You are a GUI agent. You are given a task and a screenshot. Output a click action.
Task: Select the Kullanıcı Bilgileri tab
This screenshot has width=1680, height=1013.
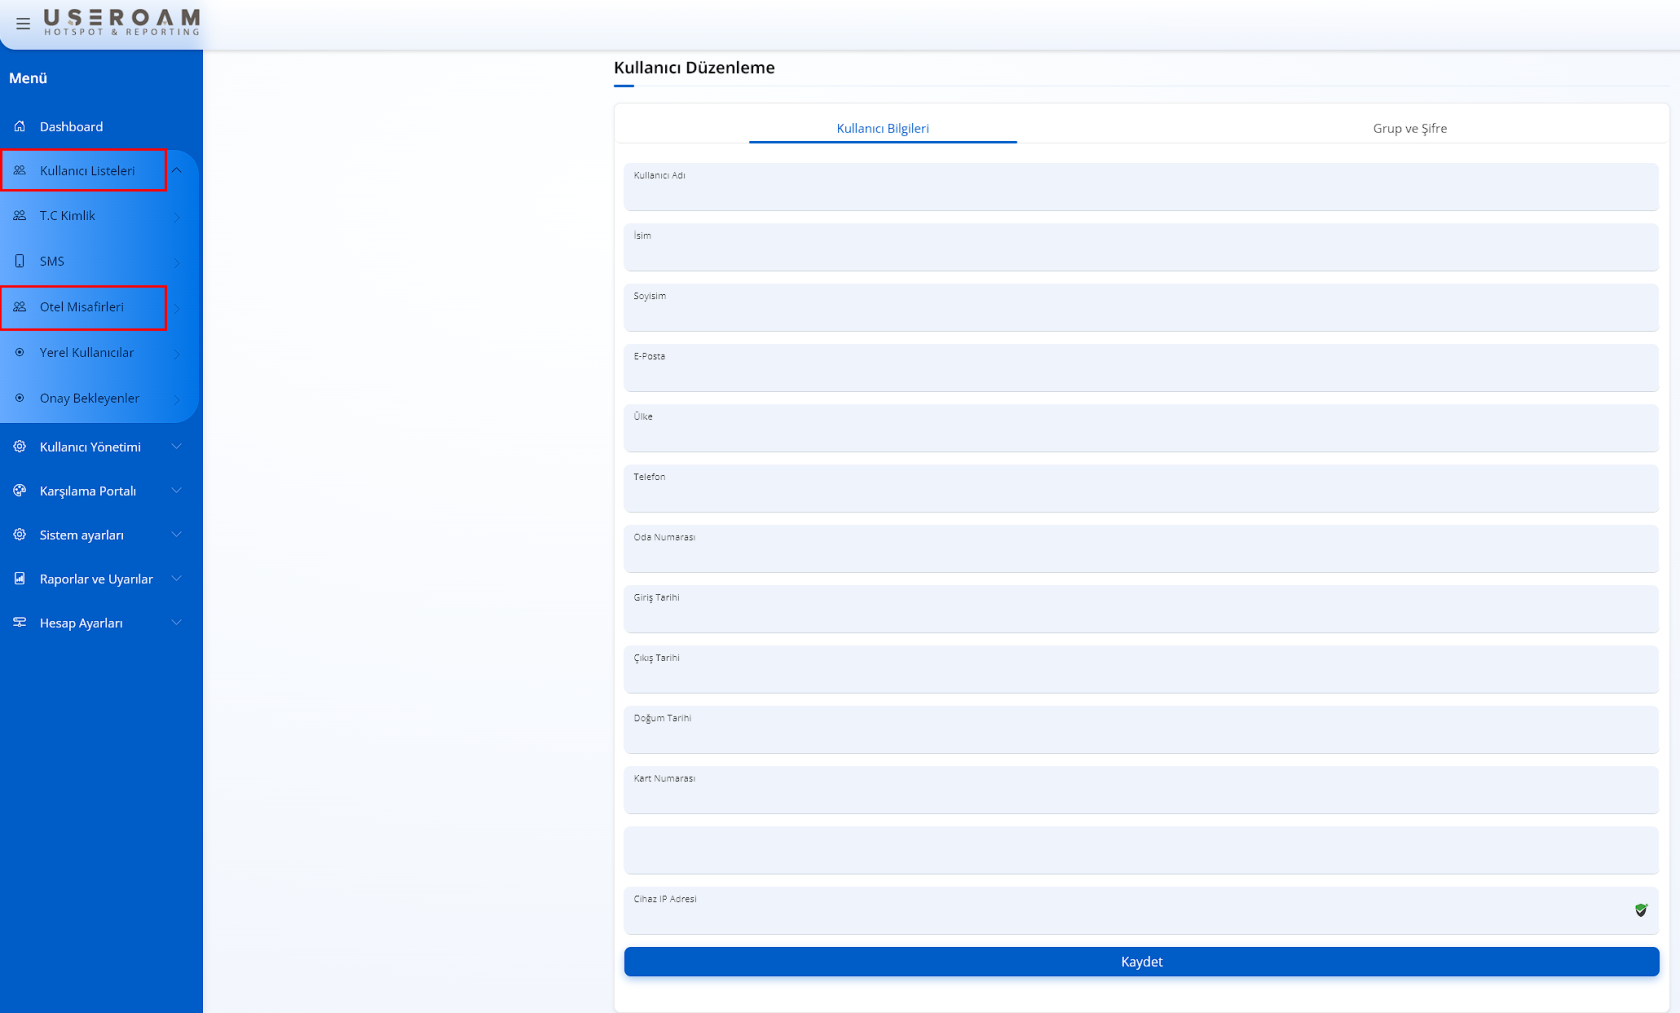(x=882, y=128)
